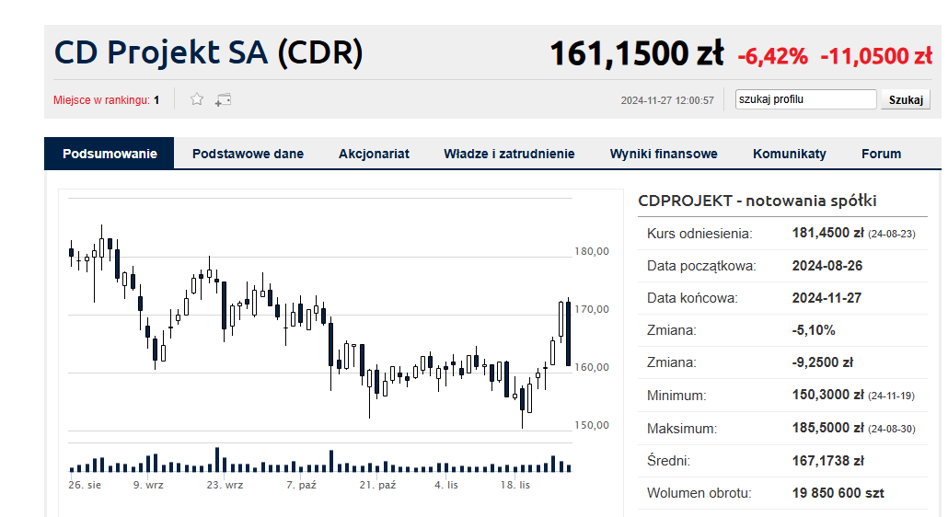Image resolution: width=948 pixels, height=517 pixels.
Task: Select Kurs odniesienia value 181,4500 zł
Action: 828,233
